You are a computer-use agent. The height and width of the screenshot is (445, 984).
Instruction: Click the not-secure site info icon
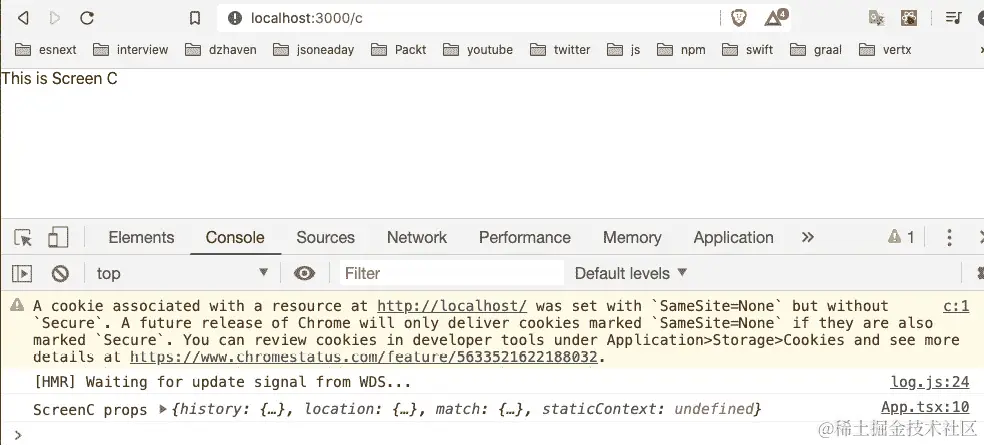[235, 18]
